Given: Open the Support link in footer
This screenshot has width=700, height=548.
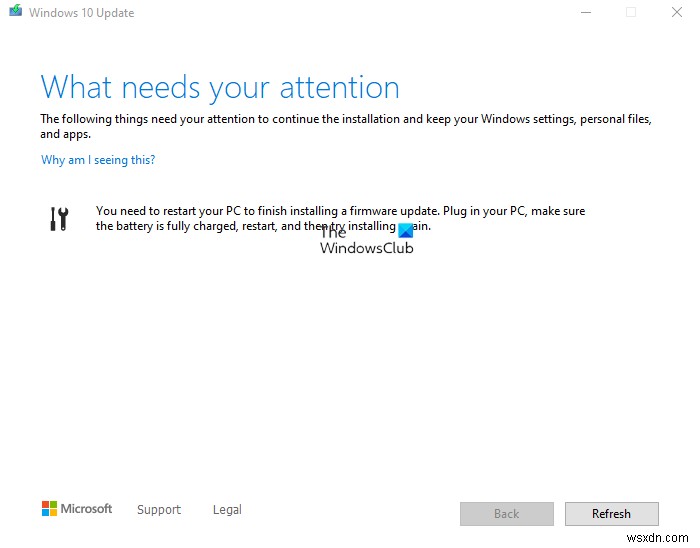Looking at the screenshot, I should click(x=159, y=510).
